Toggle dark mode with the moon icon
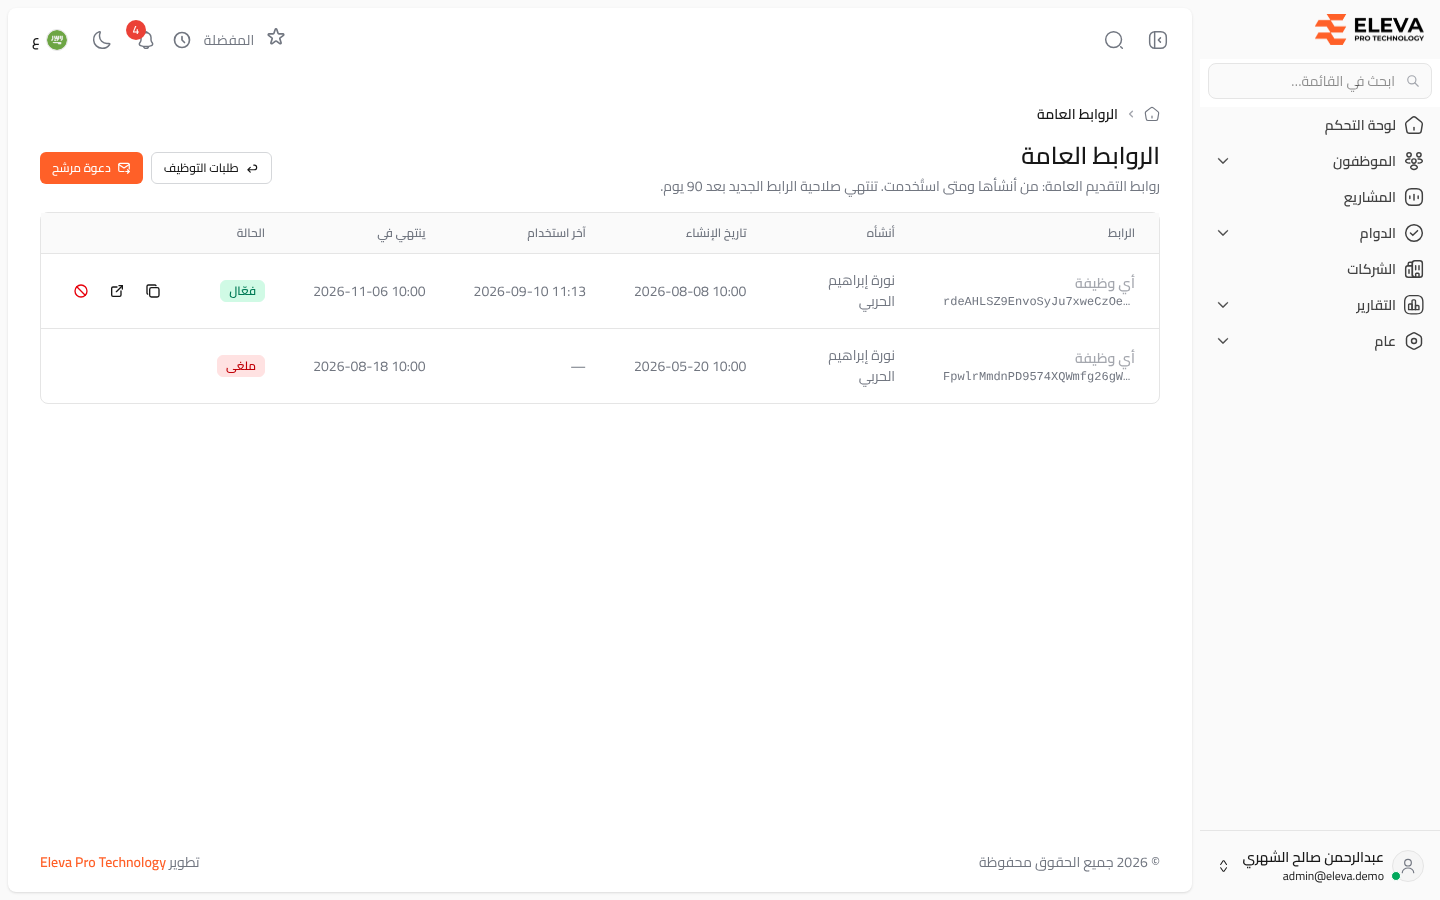 click(x=101, y=40)
